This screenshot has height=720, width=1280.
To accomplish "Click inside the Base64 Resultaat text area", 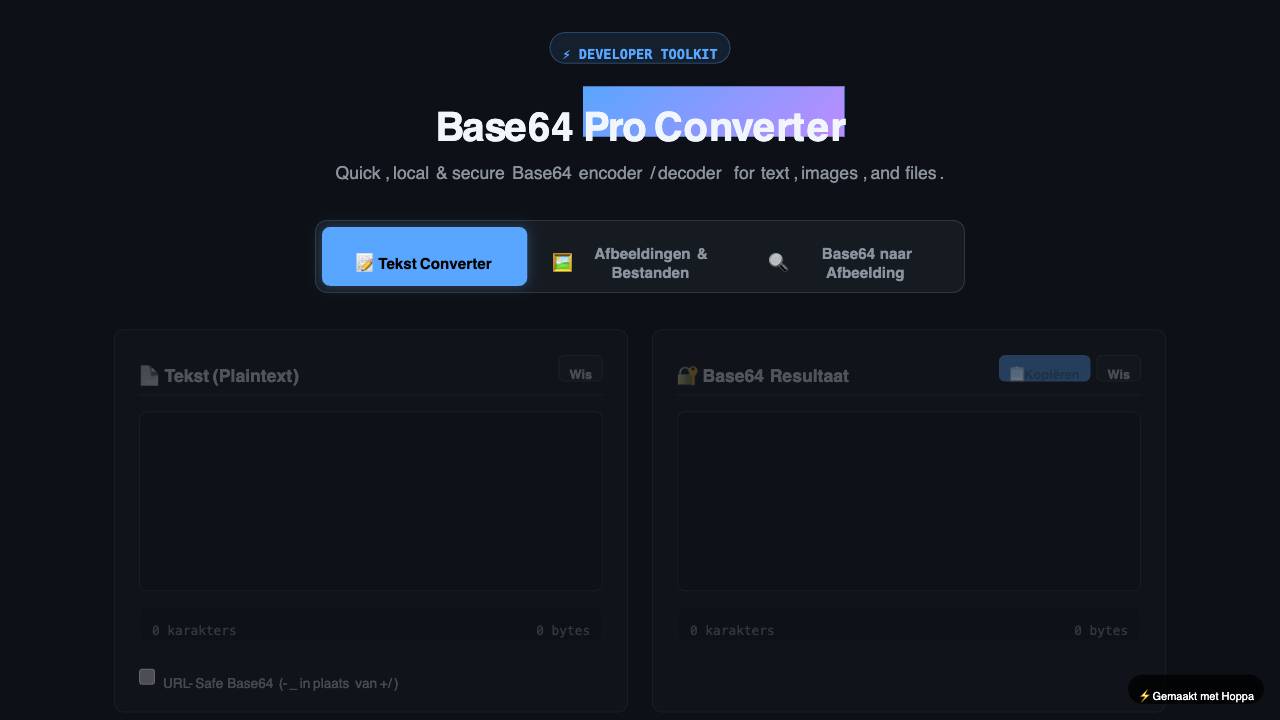I will pyautogui.click(x=909, y=501).
